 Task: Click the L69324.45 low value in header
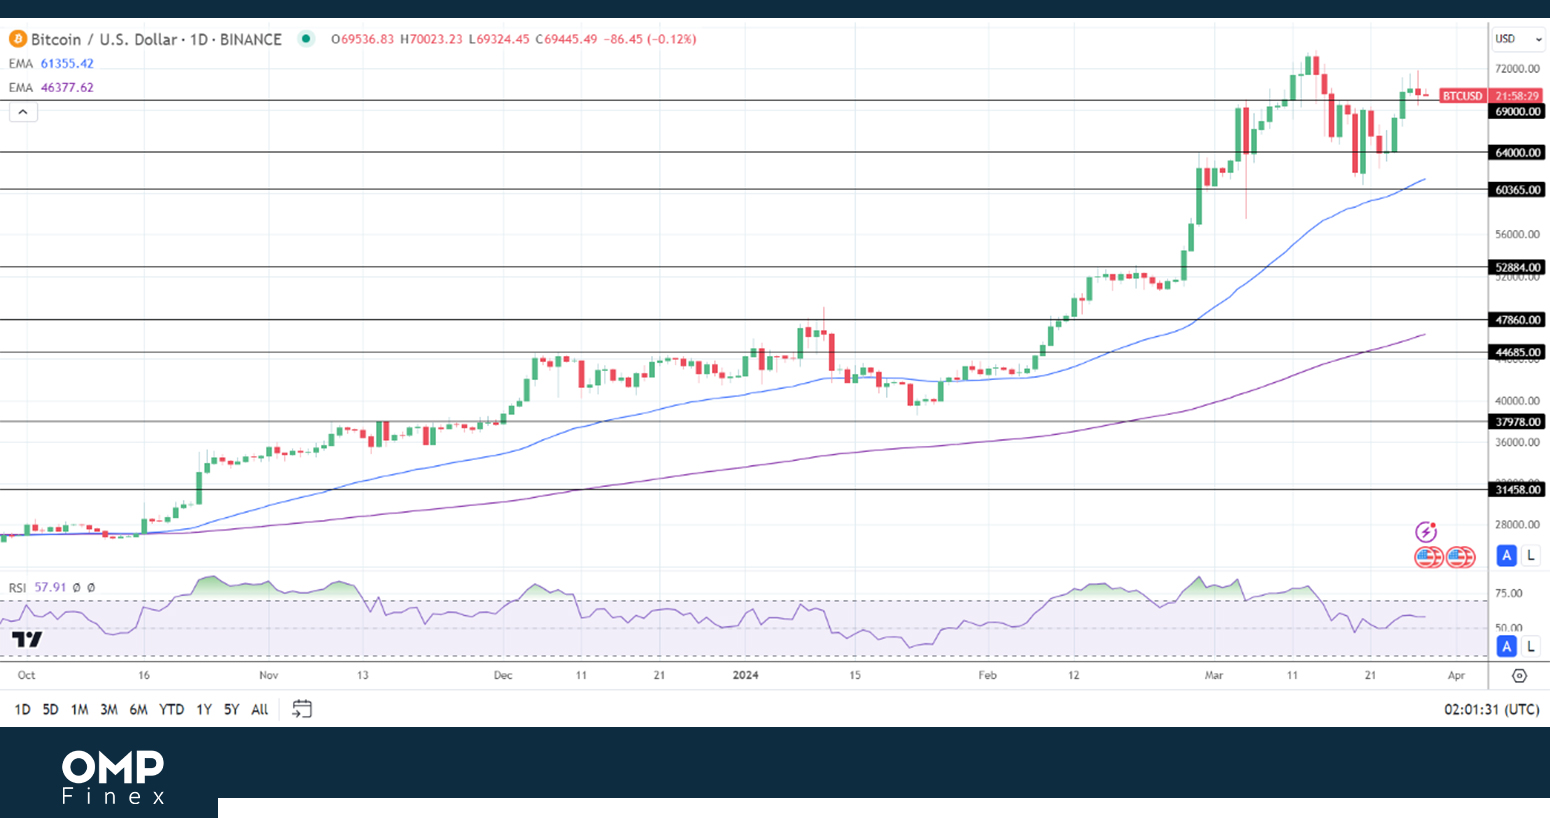(x=498, y=39)
